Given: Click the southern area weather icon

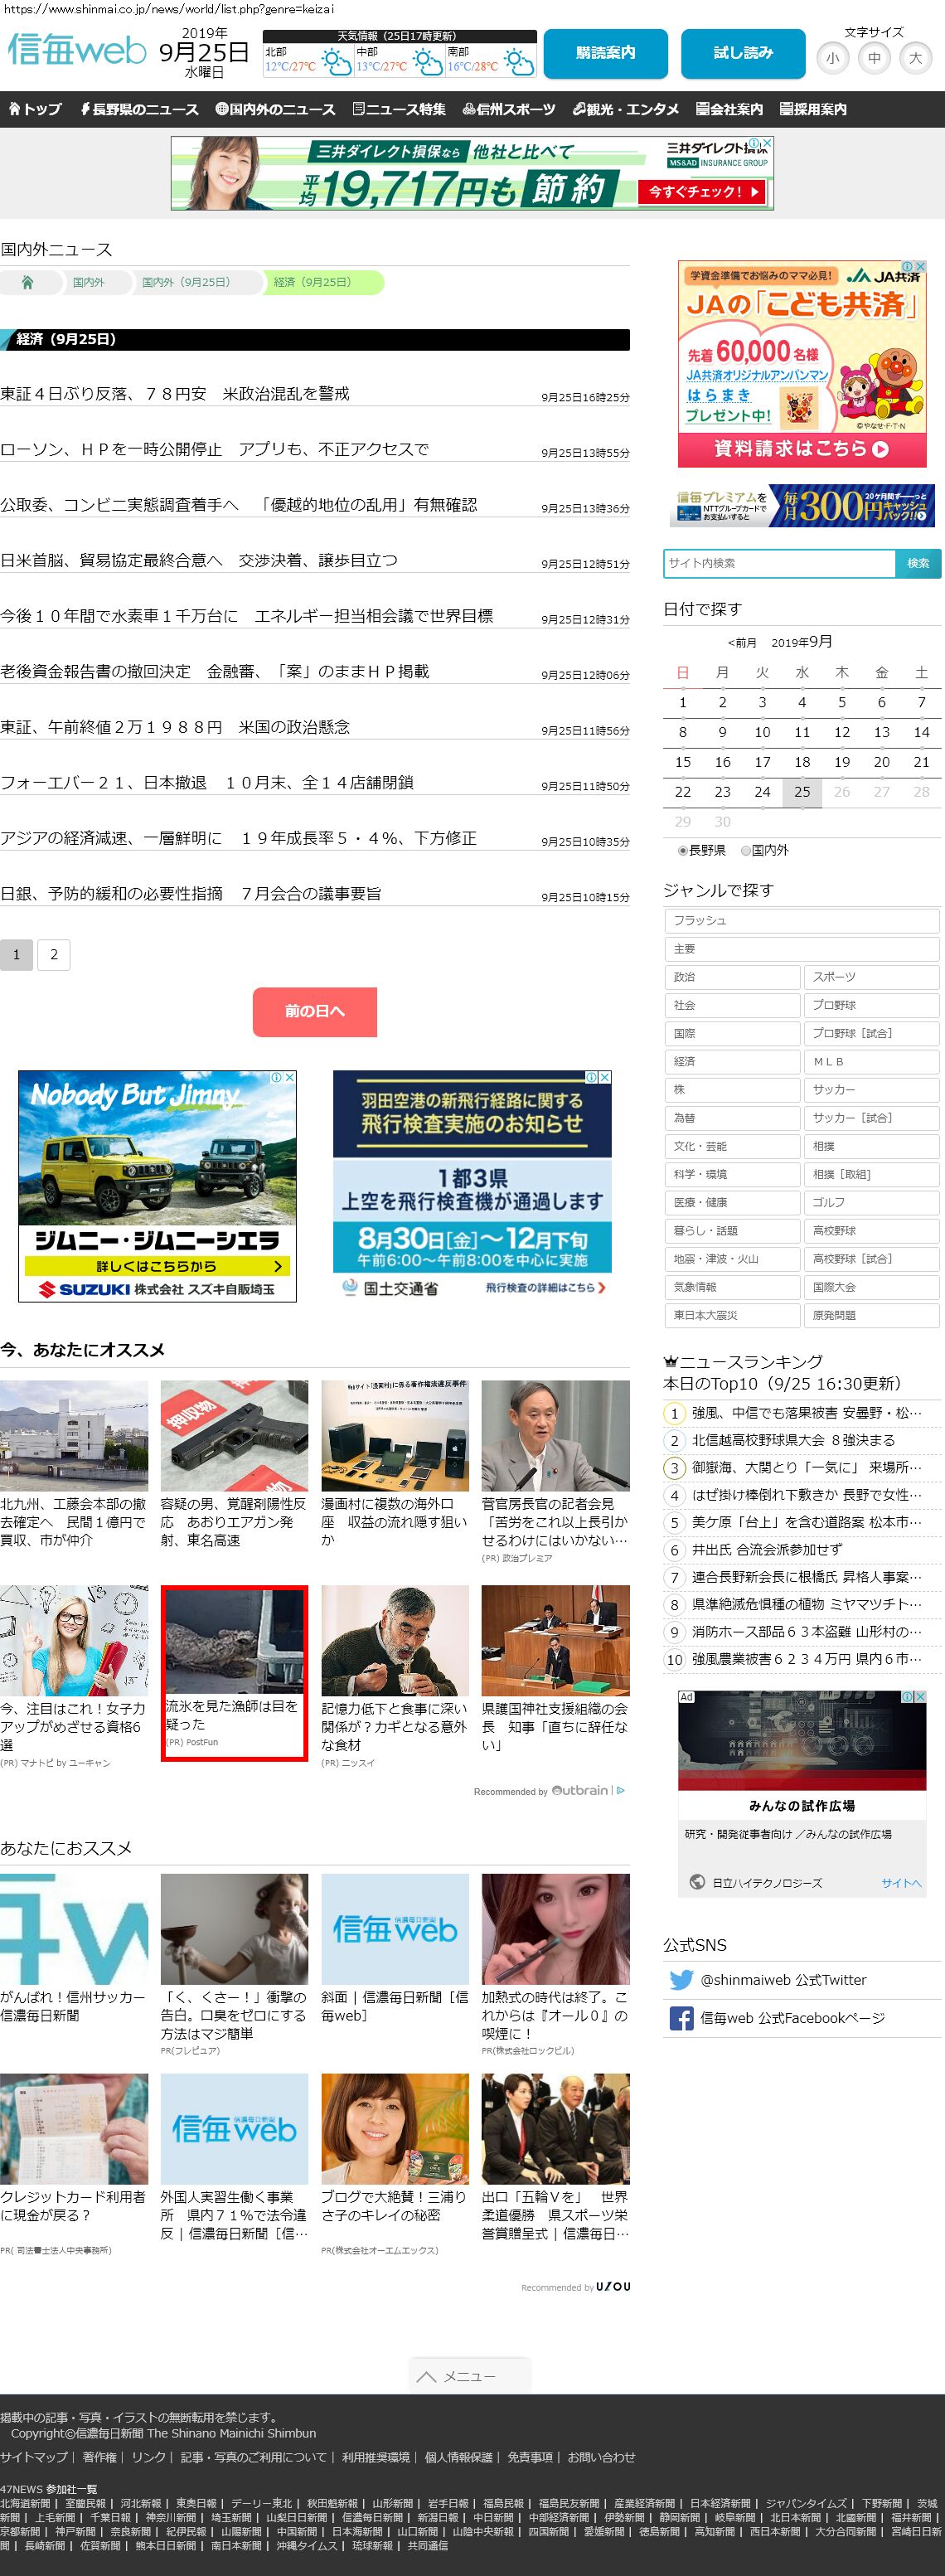Looking at the screenshot, I should [519, 63].
